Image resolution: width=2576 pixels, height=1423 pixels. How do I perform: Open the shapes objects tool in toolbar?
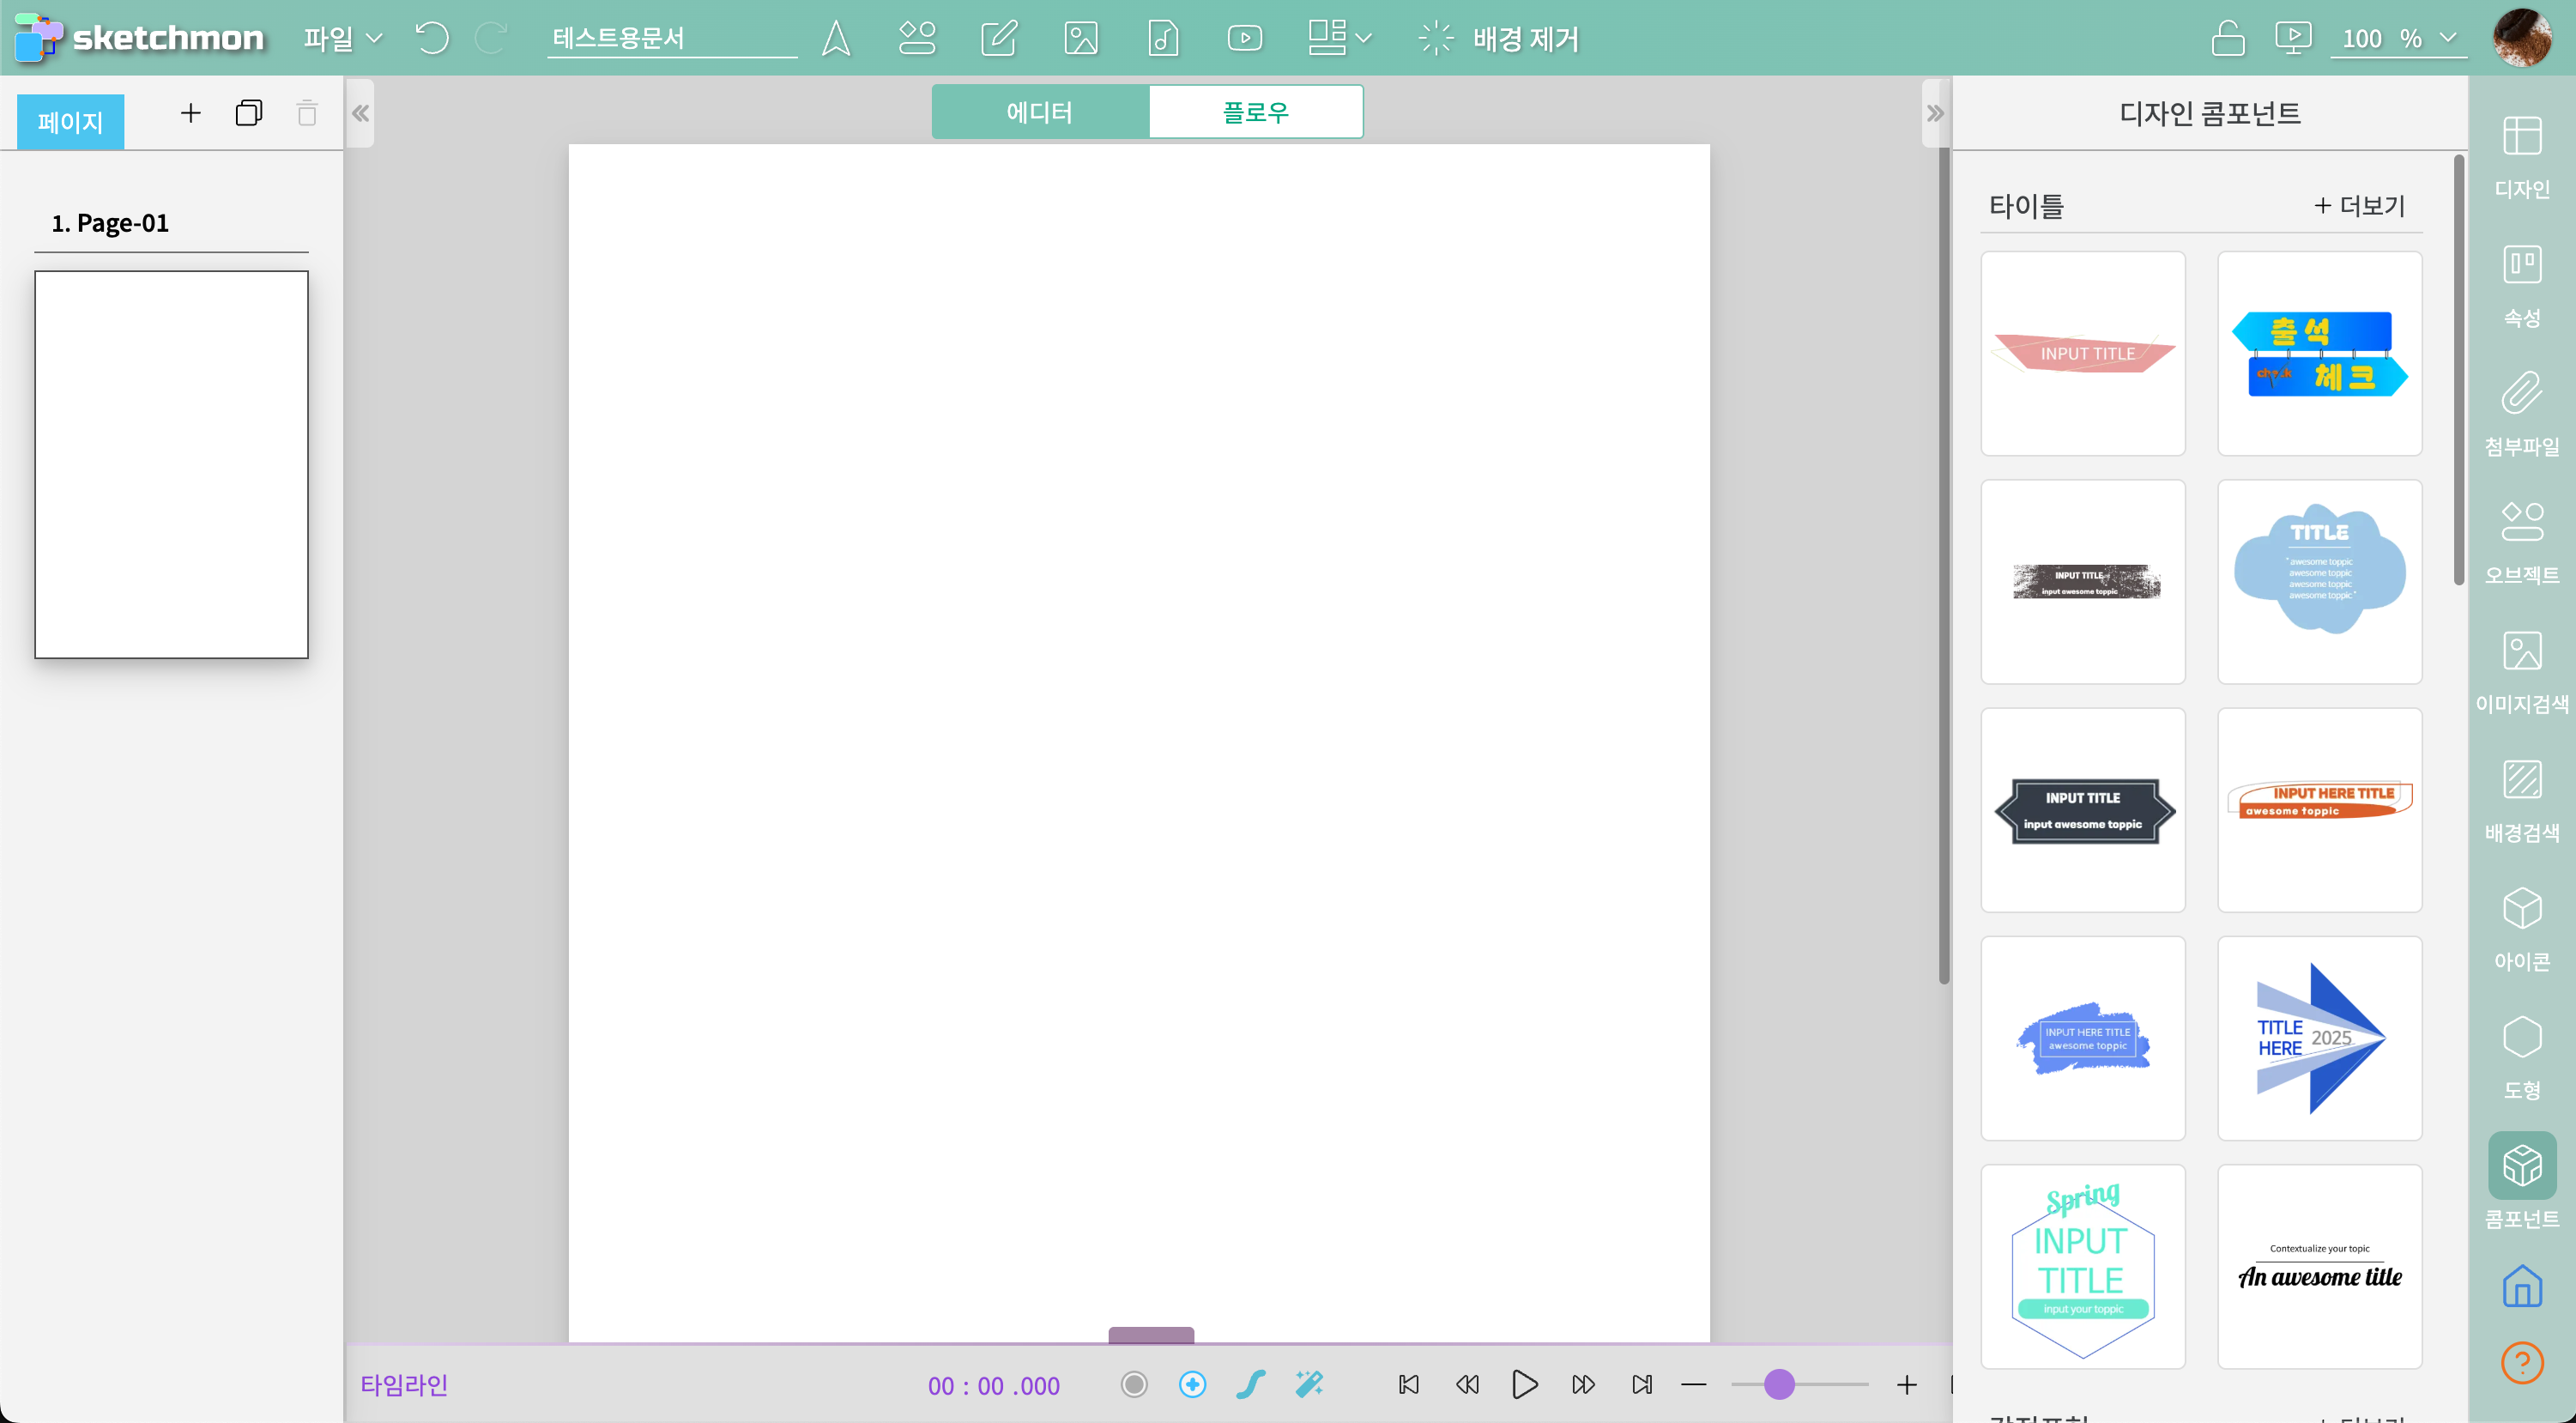[x=916, y=38]
